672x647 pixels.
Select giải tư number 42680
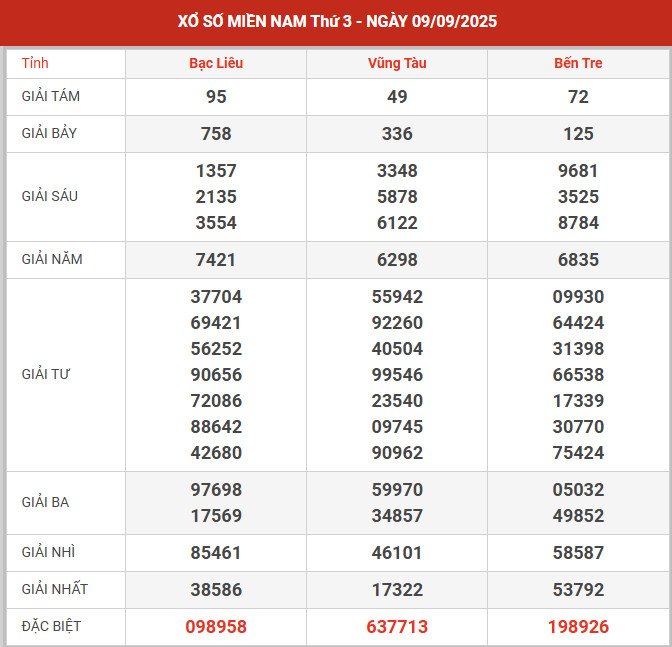coord(216,453)
